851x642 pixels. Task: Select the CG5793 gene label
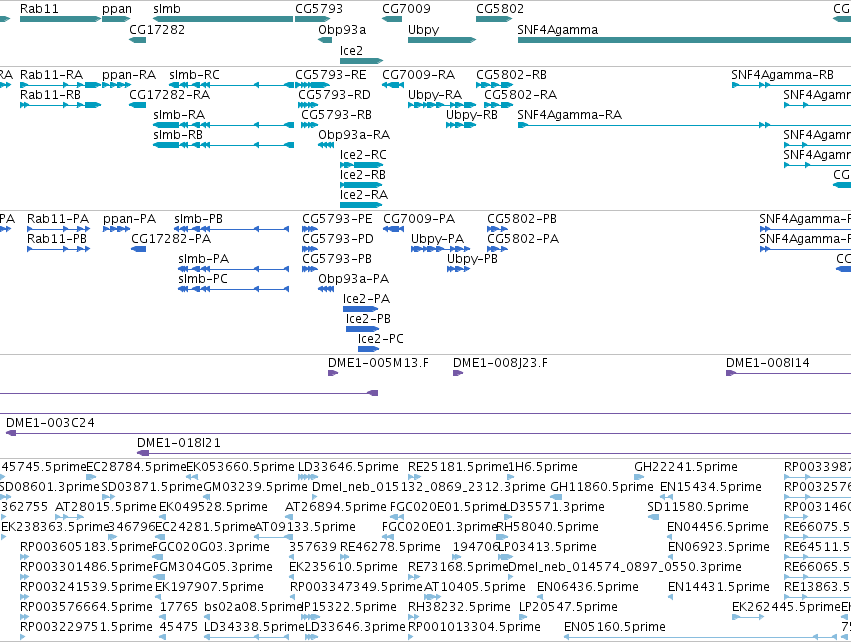pos(319,9)
